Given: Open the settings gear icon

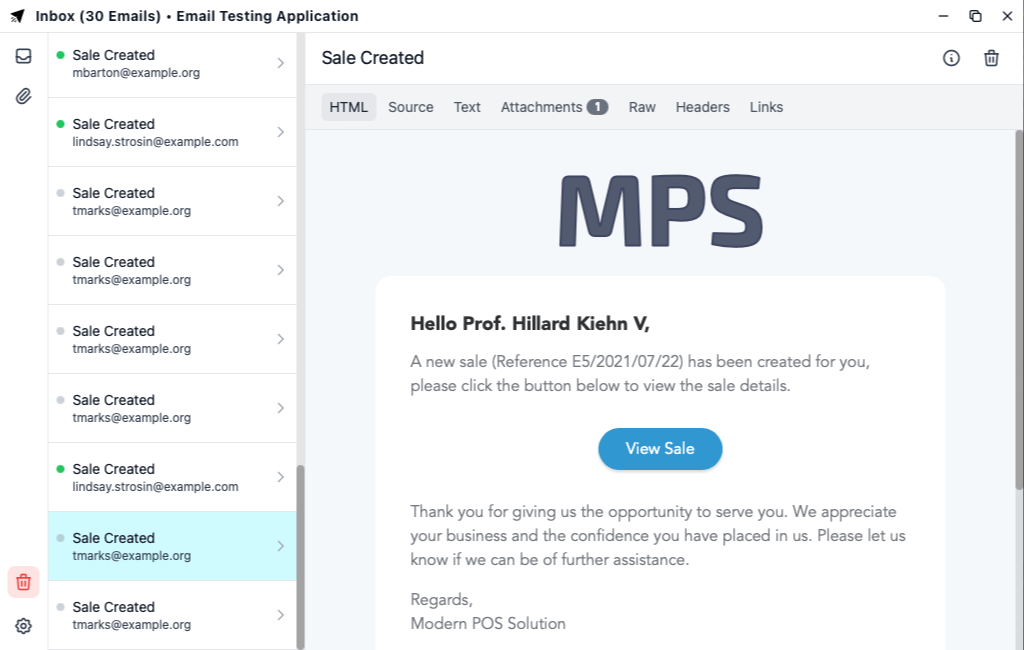Looking at the screenshot, I should tap(23, 626).
